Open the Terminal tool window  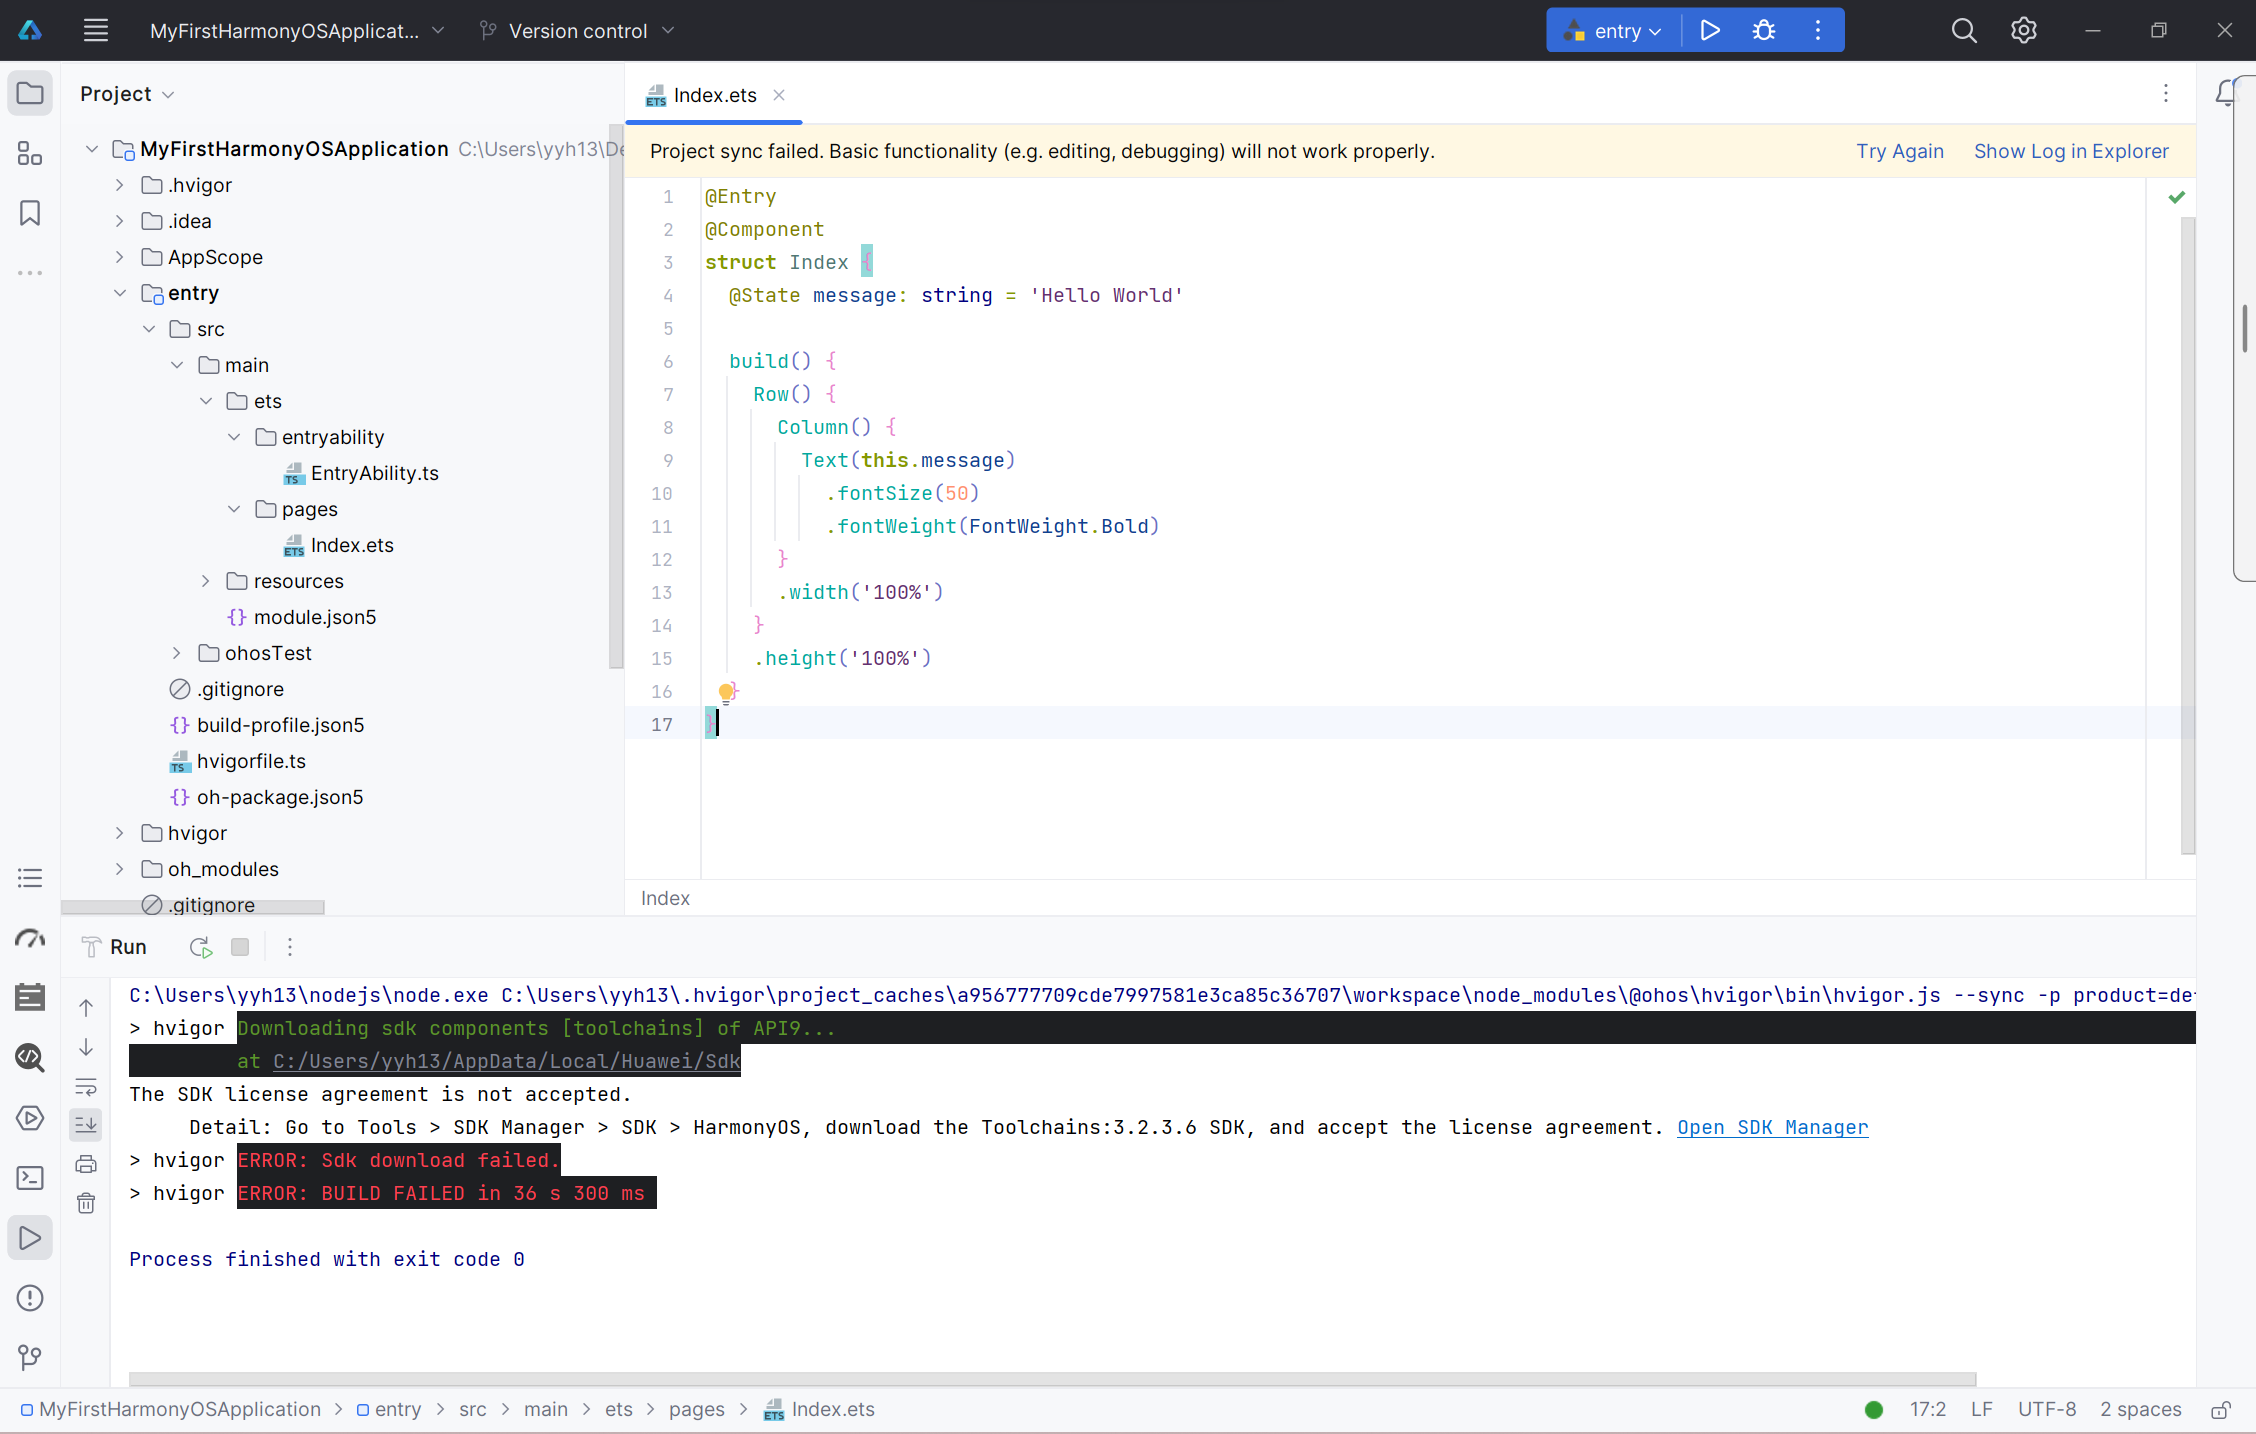pyautogui.click(x=30, y=1178)
